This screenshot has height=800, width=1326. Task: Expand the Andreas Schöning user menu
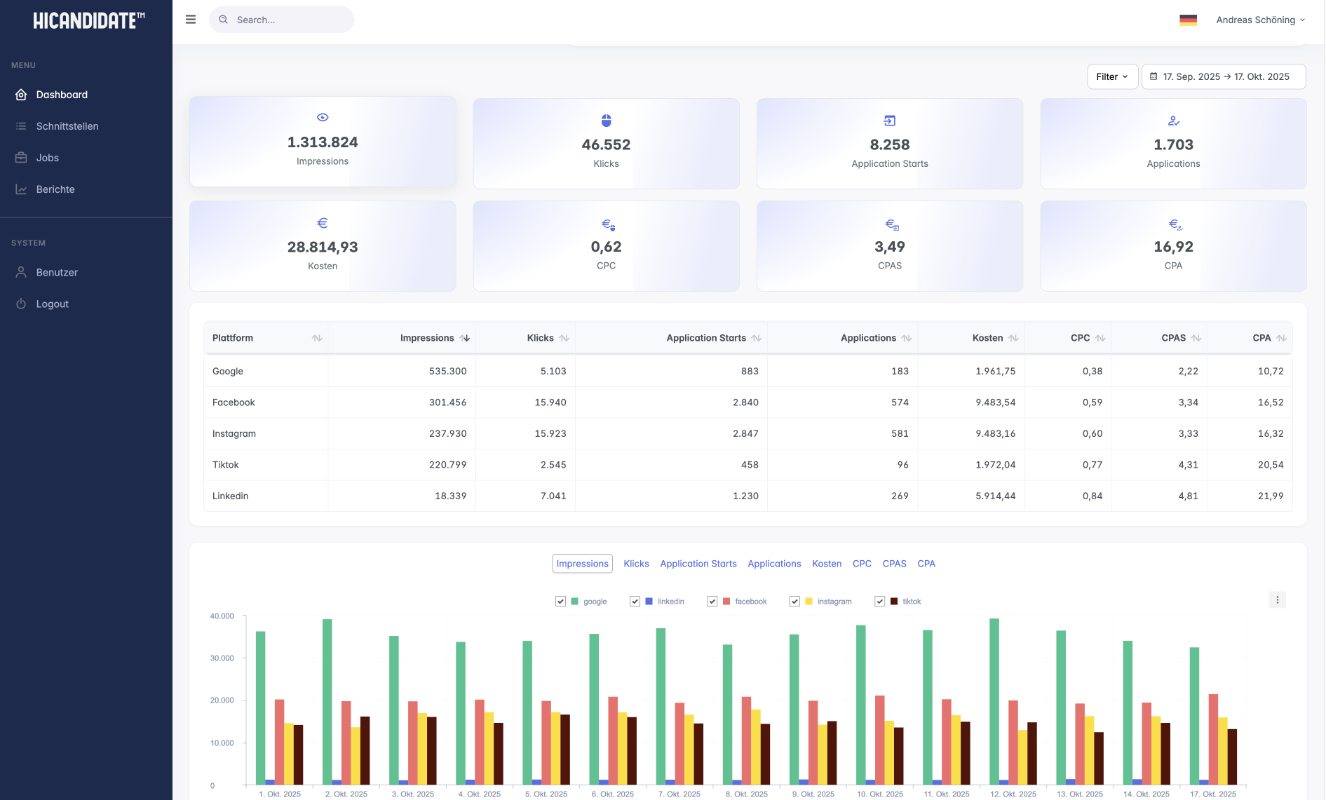point(1260,20)
